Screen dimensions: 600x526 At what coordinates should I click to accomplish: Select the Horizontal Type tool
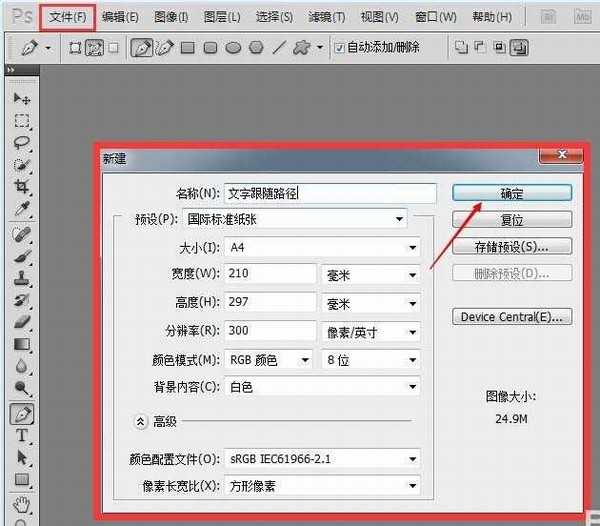click(x=21, y=435)
